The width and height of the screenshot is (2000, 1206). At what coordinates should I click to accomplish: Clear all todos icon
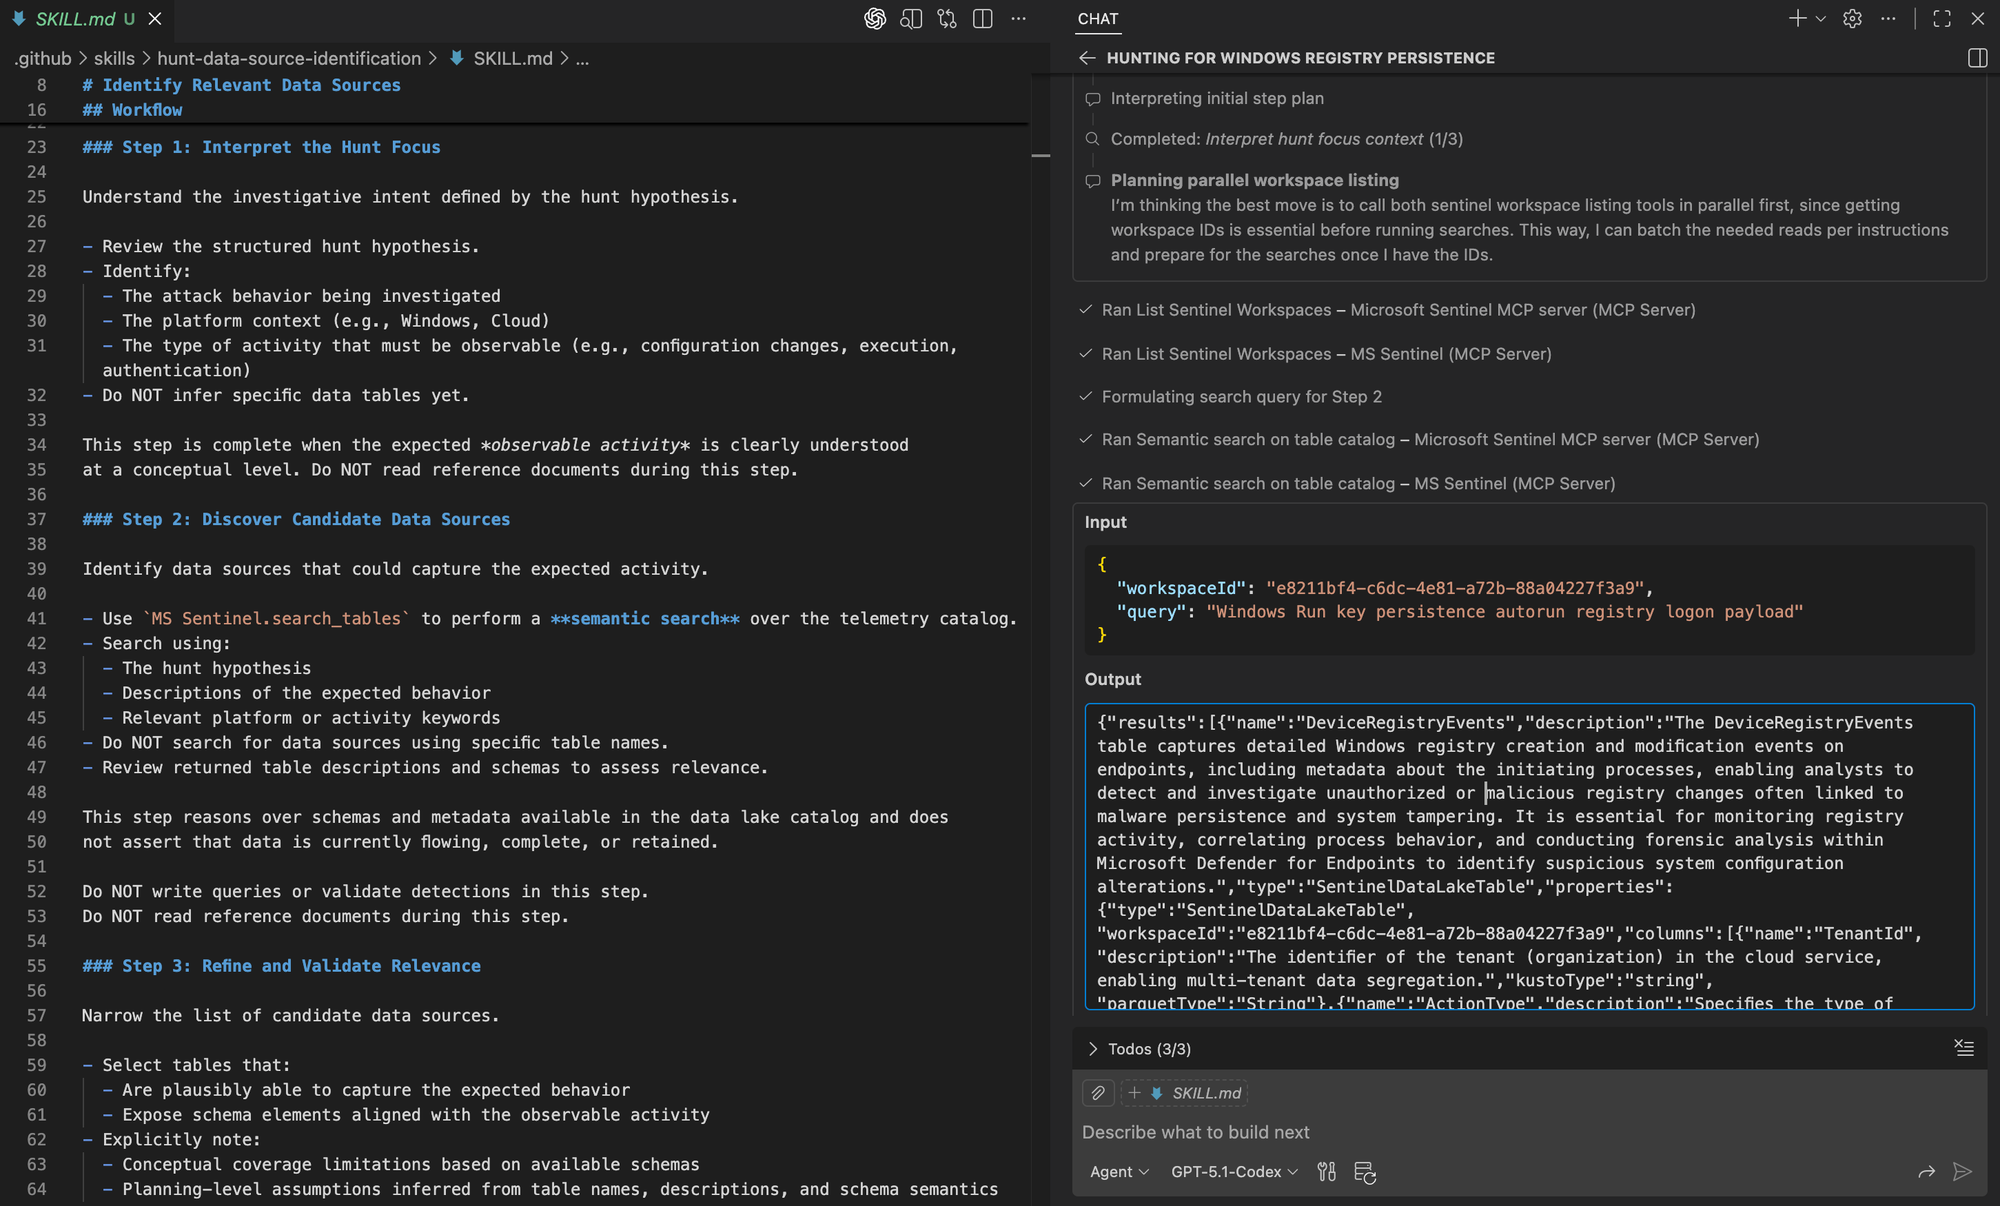click(x=1964, y=1048)
